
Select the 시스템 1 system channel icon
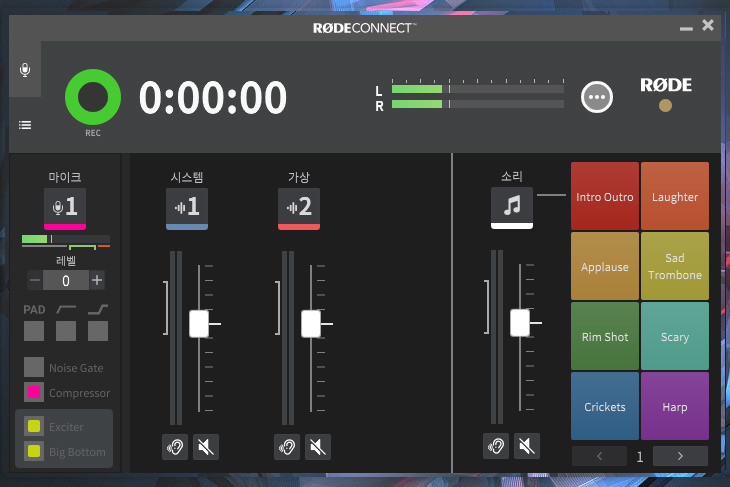pos(187,209)
